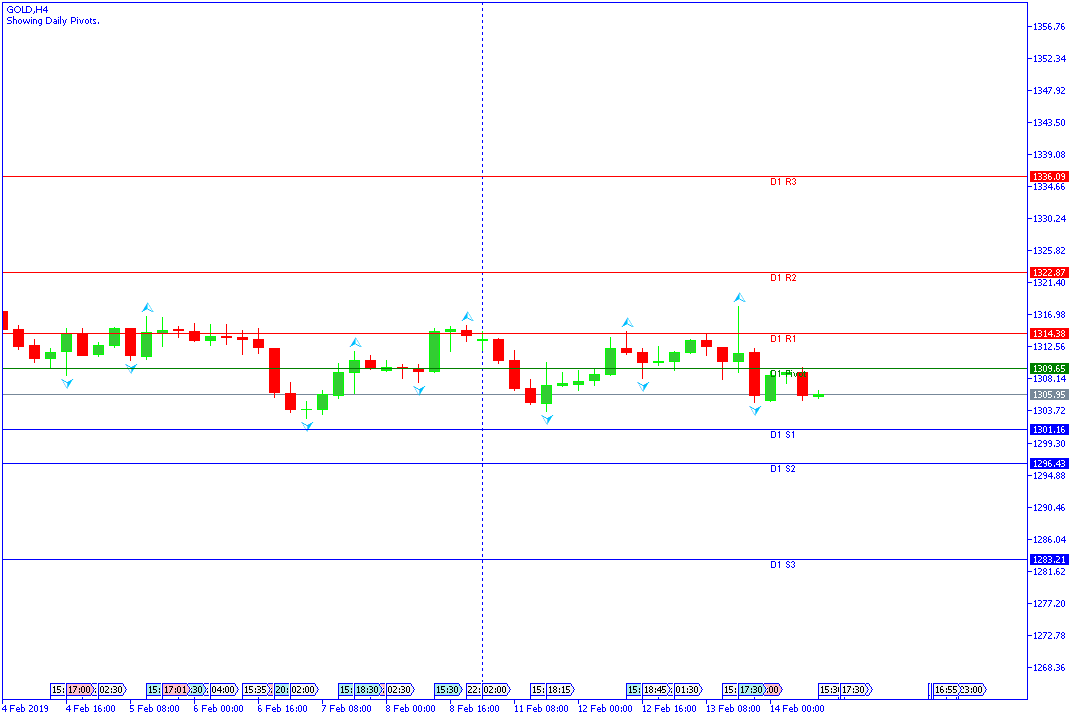Click the up fractal arrow above the 12 Feb candle
Image resolution: width=1080 pixels, height=720 pixels.
[x=627, y=323]
